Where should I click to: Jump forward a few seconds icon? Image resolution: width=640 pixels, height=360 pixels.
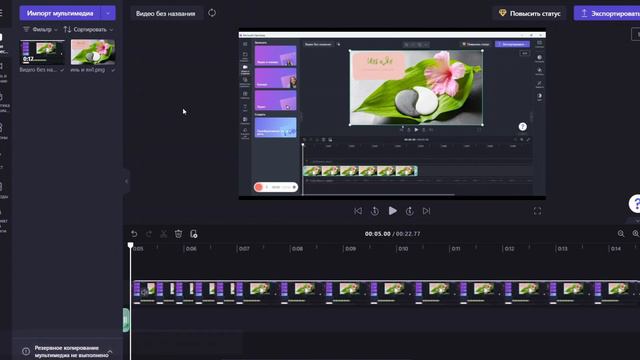(410, 211)
